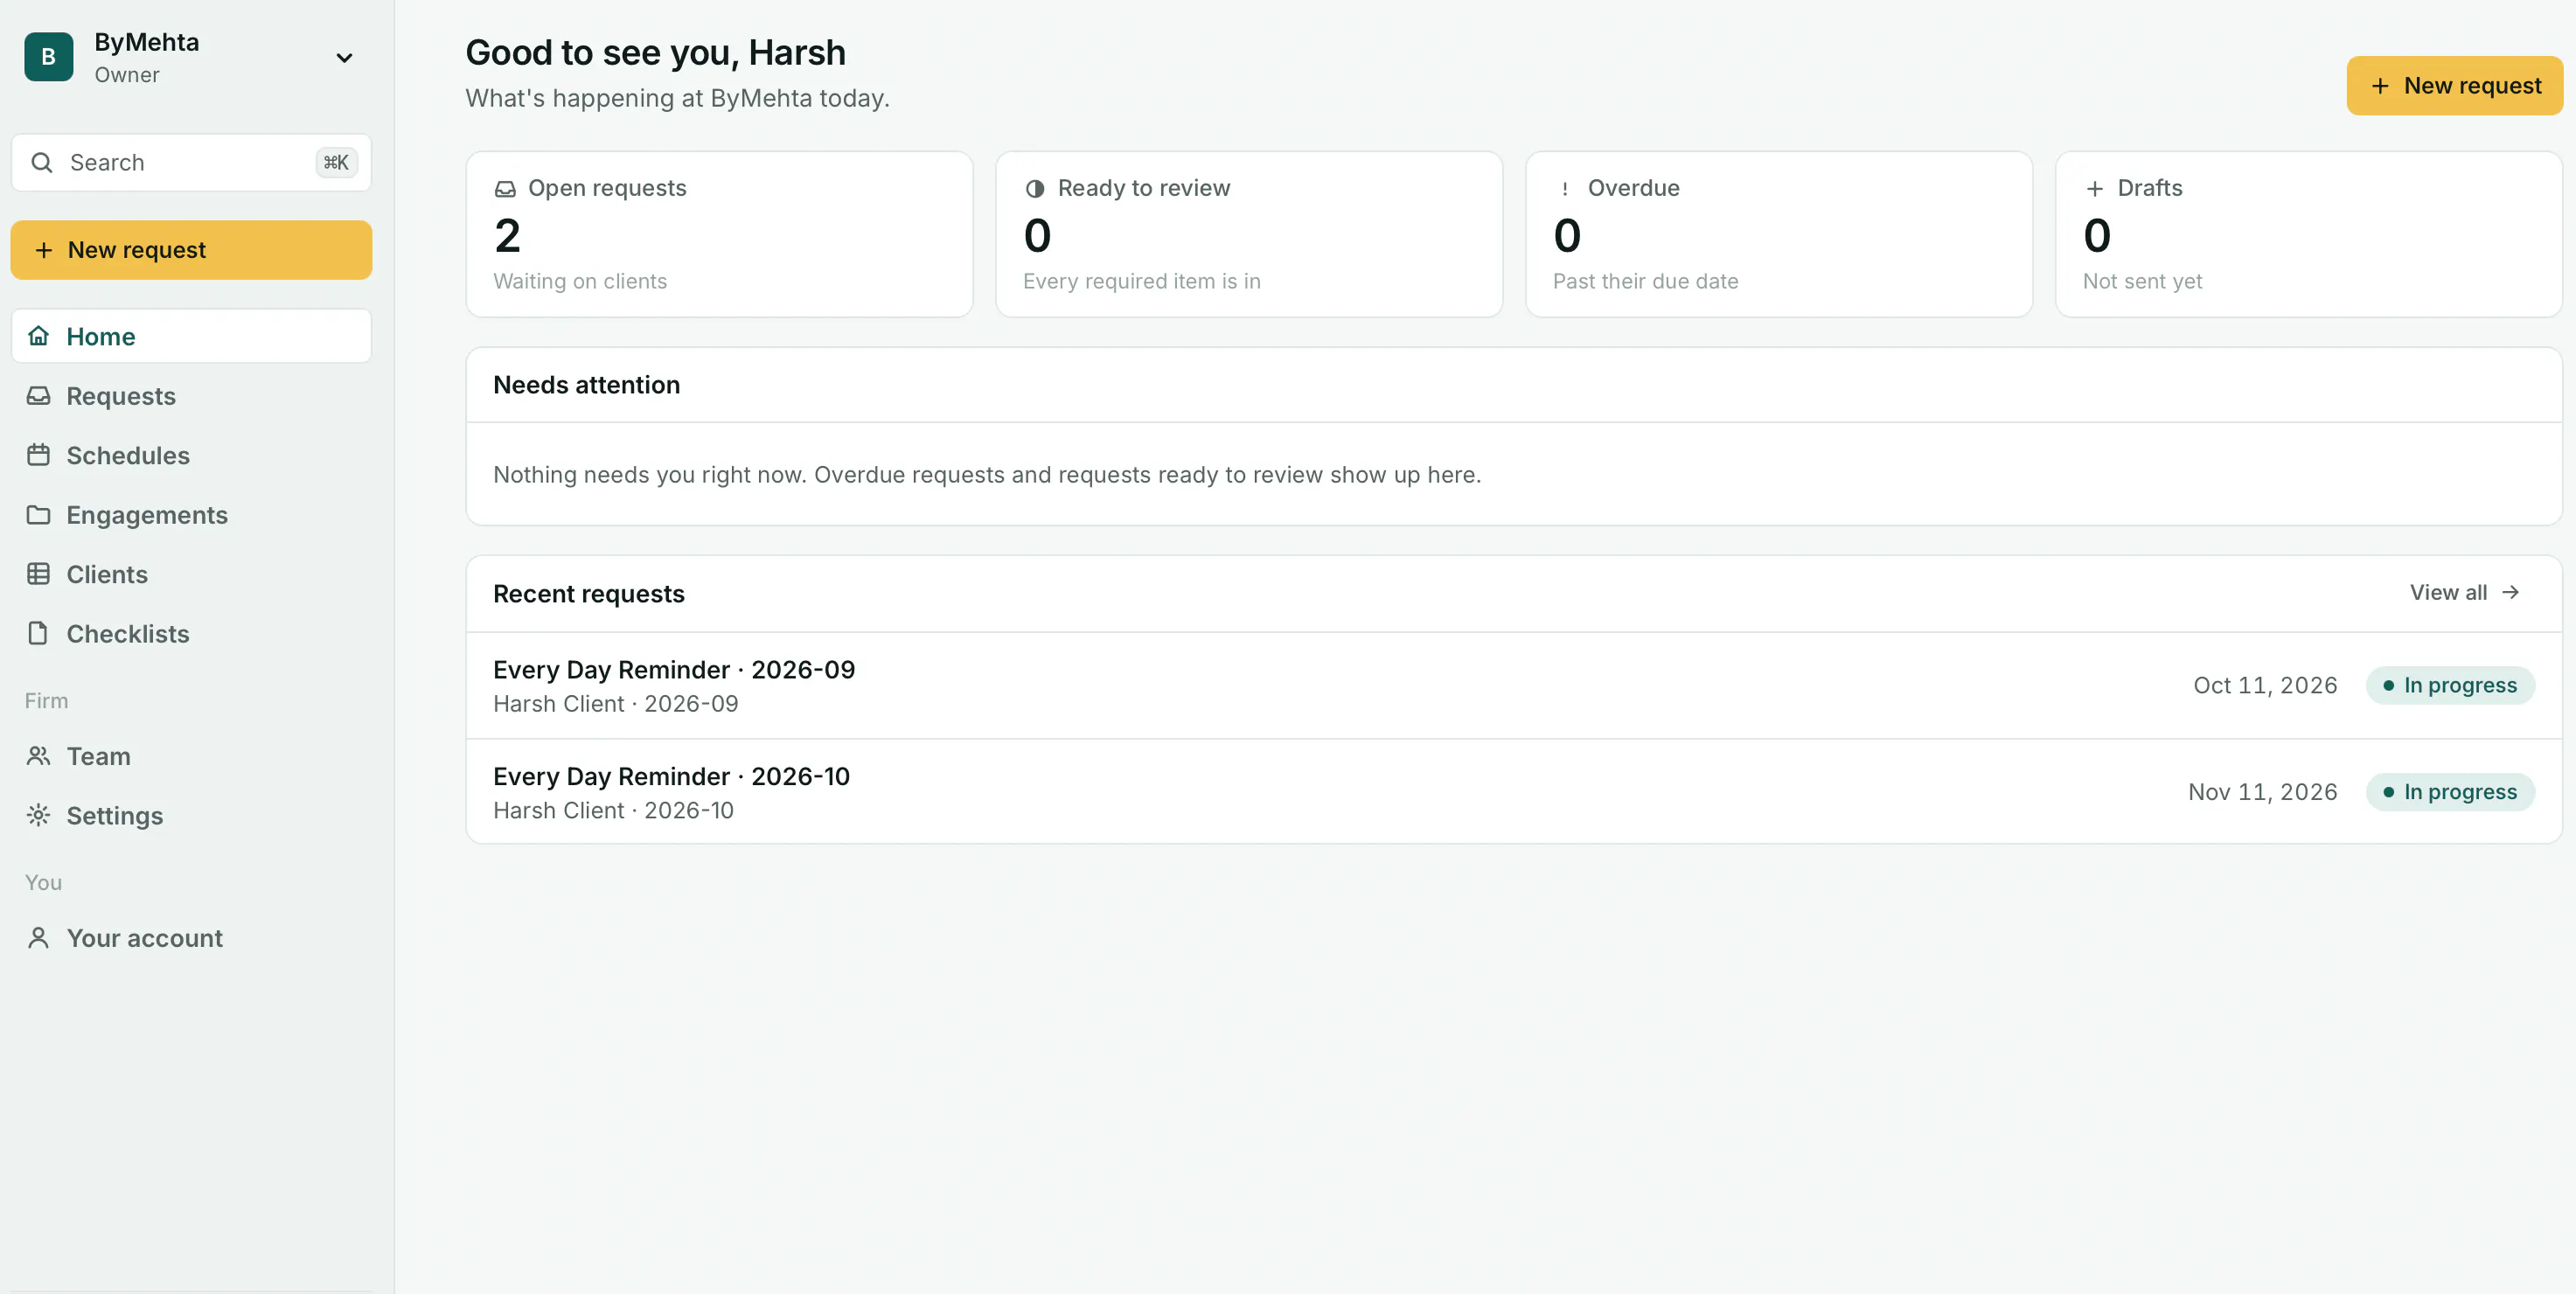Open the Open requests stat card

point(719,235)
